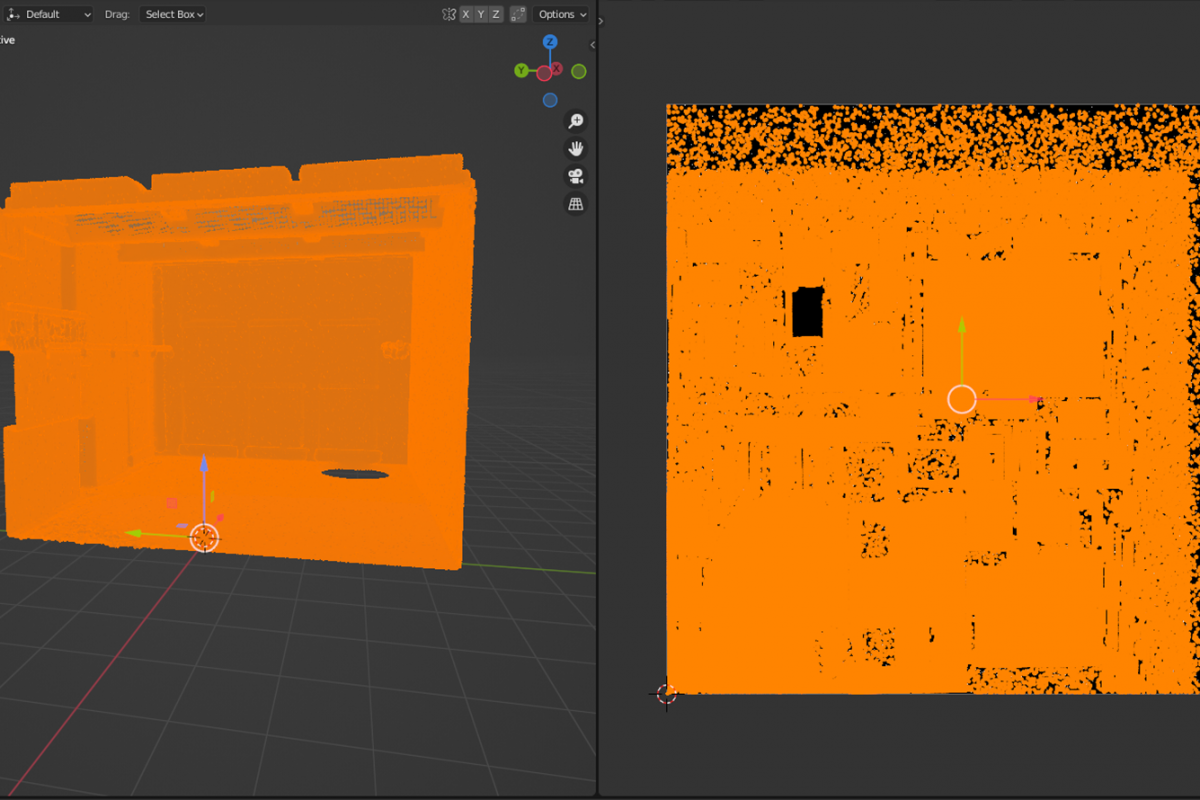This screenshot has width=1200, height=800.
Task: Click the blue Z axis on navigation gizmo
Action: [550, 42]
